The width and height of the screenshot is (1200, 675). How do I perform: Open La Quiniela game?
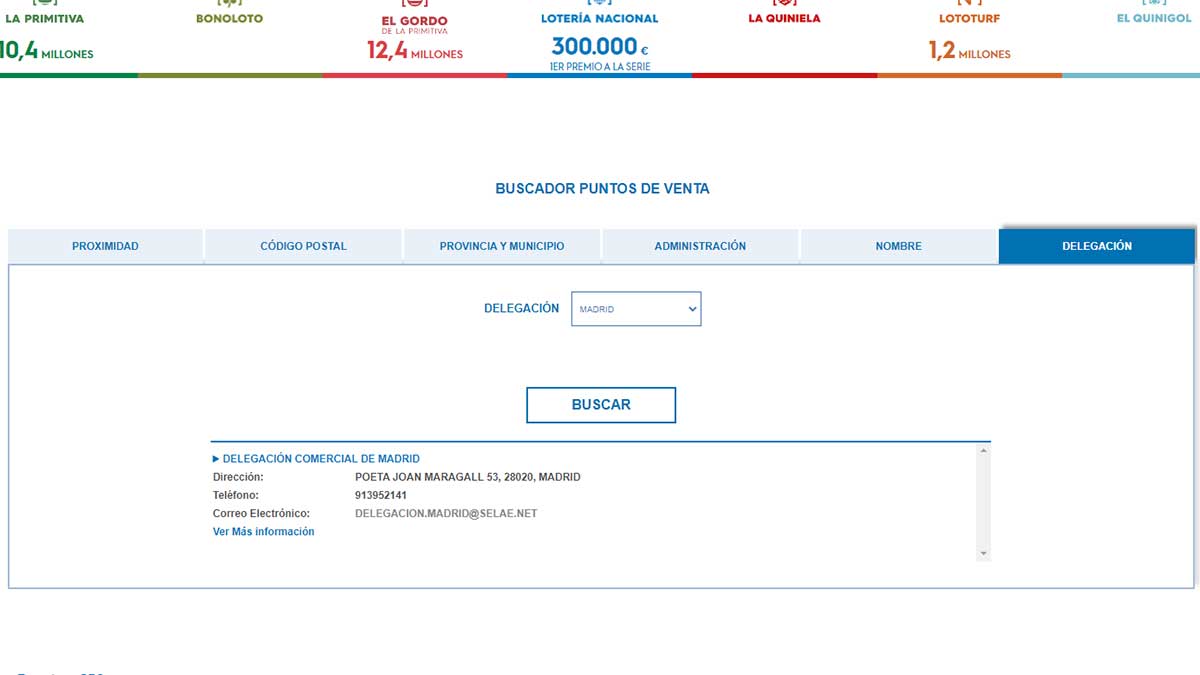click(x=784, y=19)
